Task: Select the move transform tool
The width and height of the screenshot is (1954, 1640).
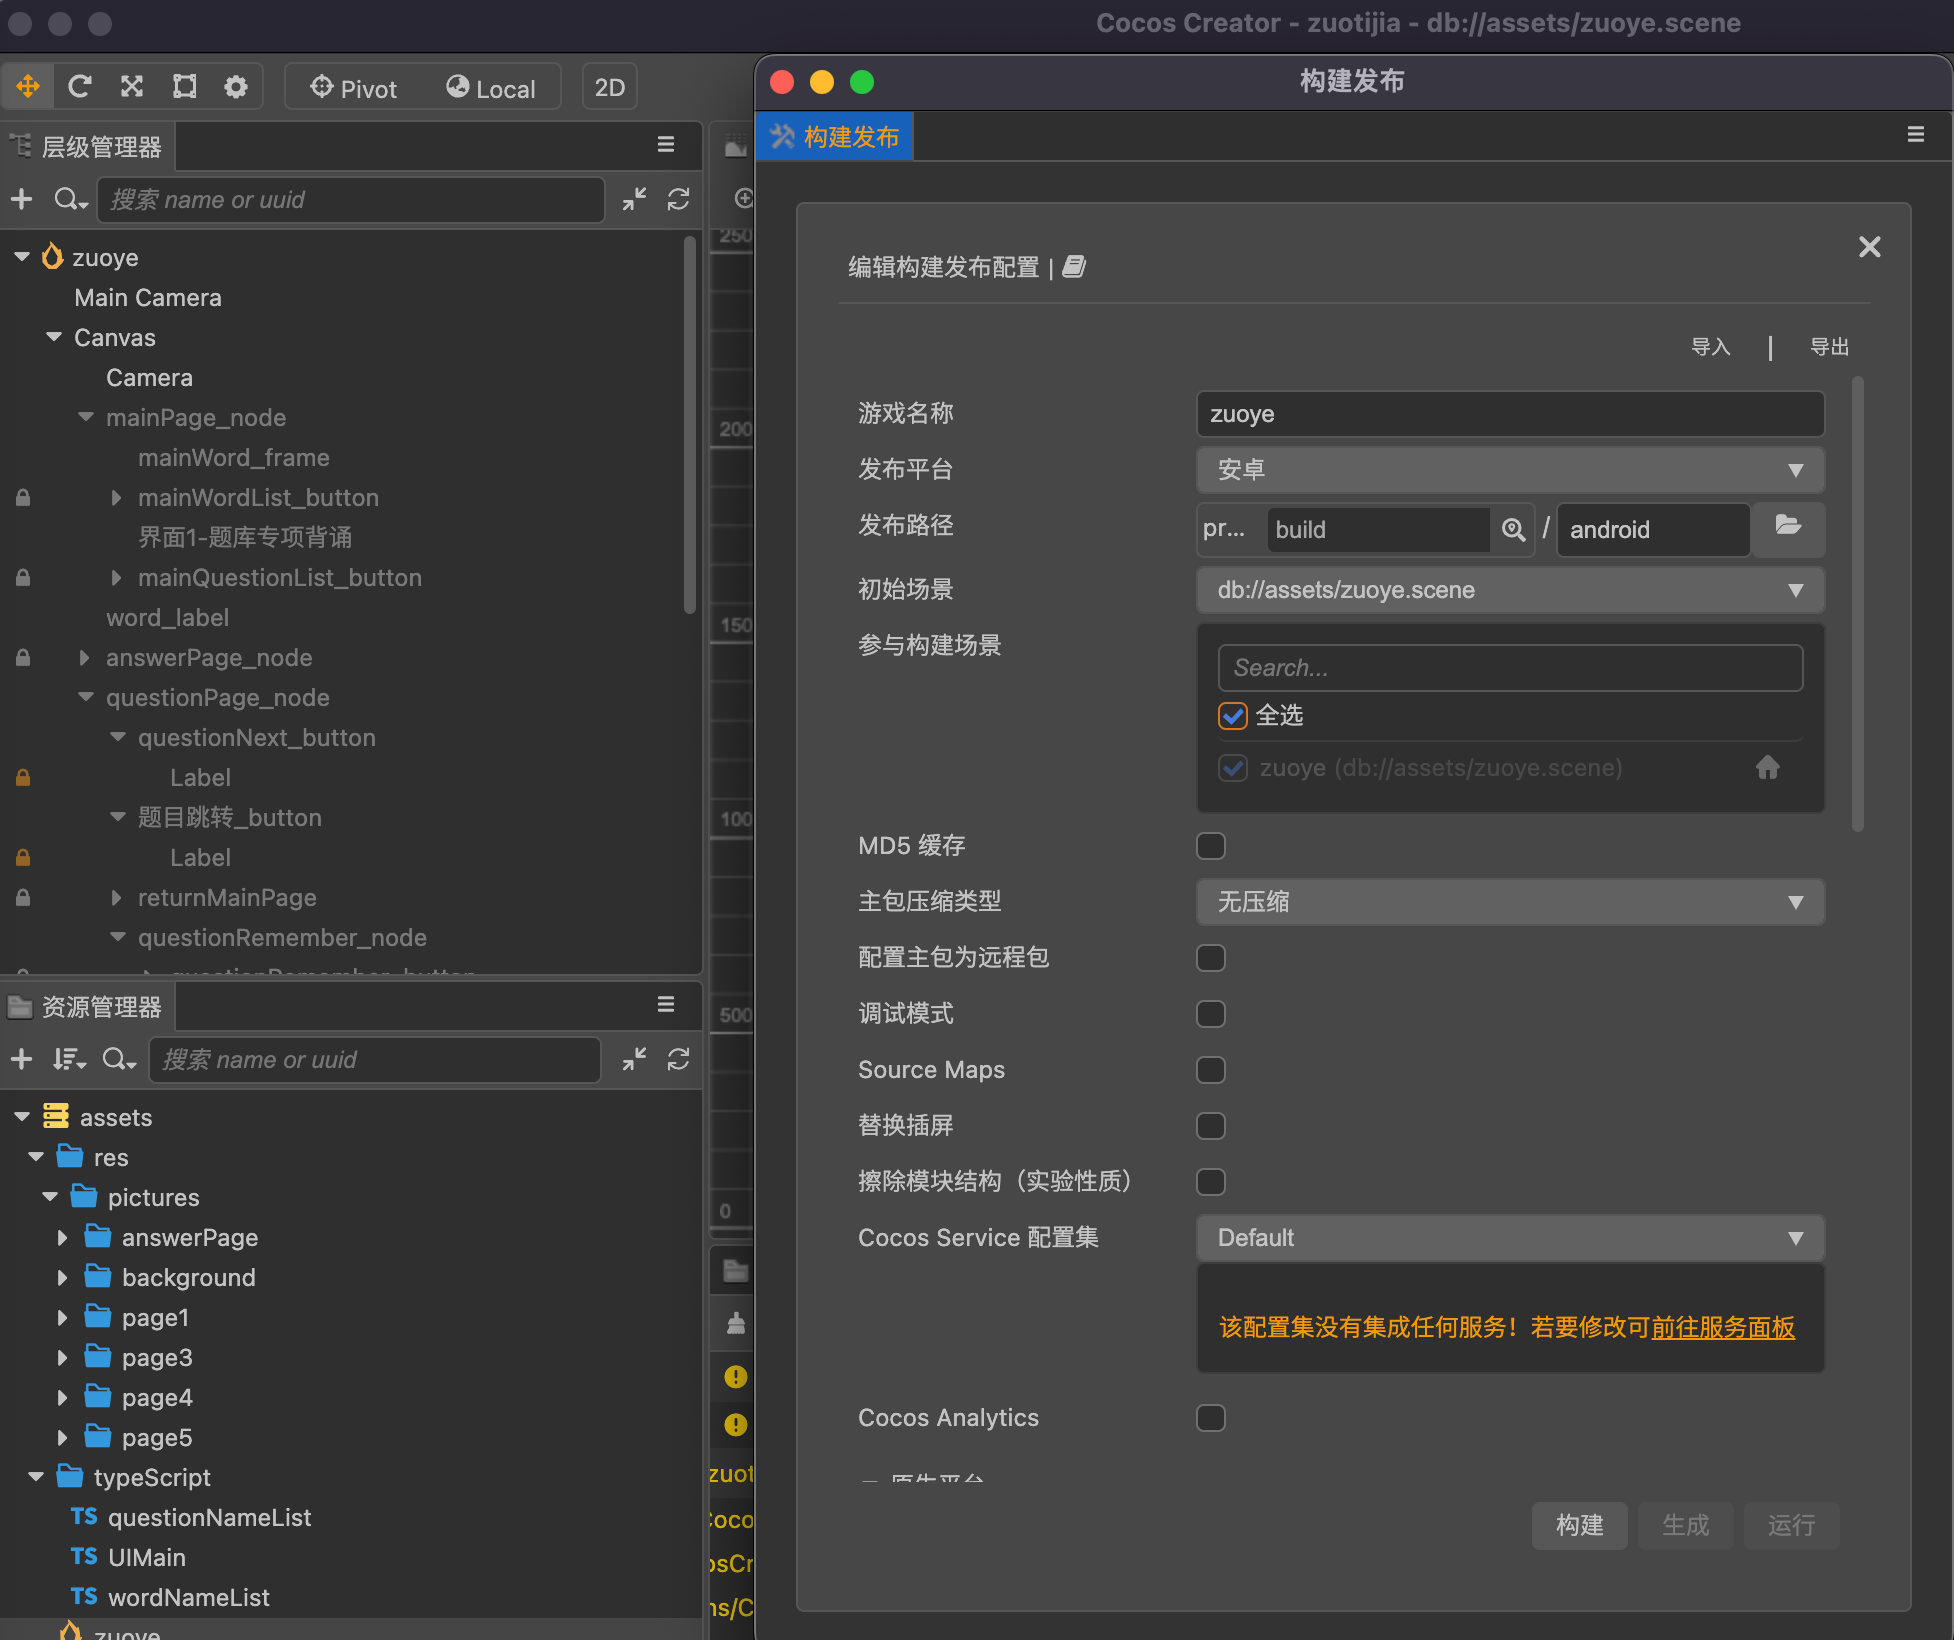Action: 28,87
